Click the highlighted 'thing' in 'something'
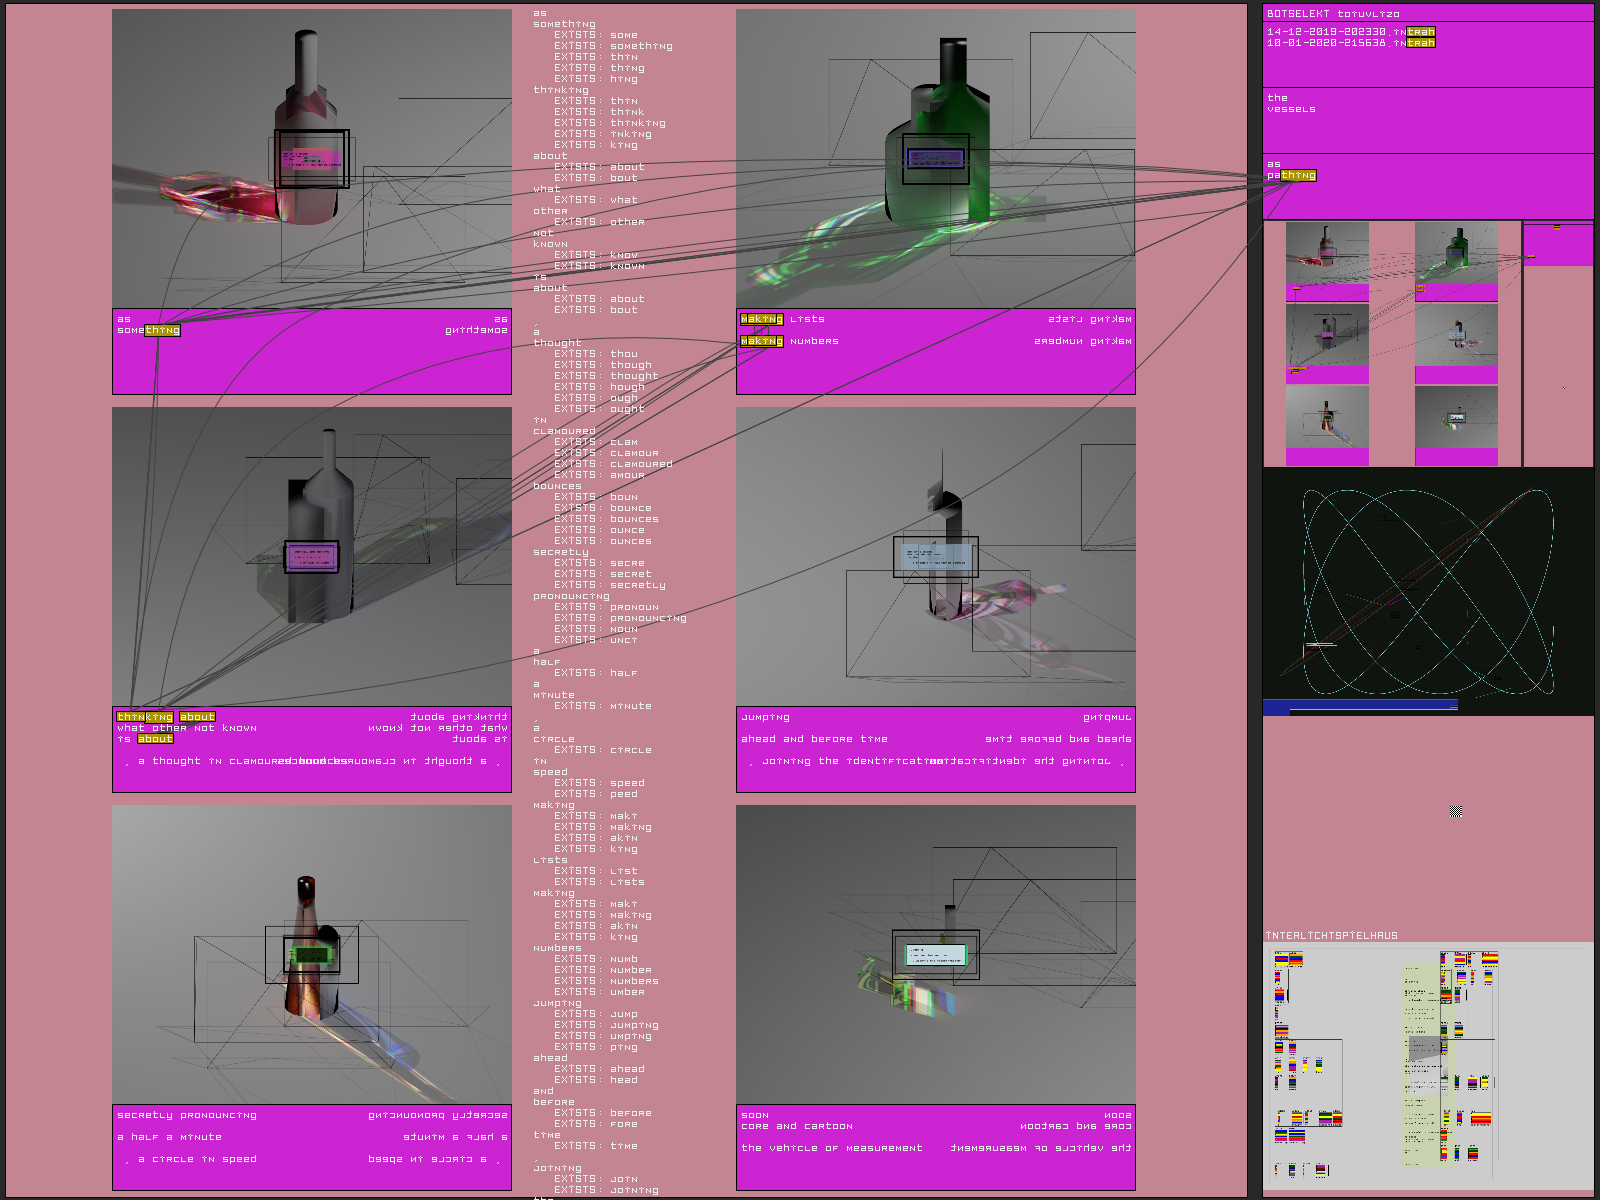This screenshot has width=1600, height=1200. click(162, 330)
